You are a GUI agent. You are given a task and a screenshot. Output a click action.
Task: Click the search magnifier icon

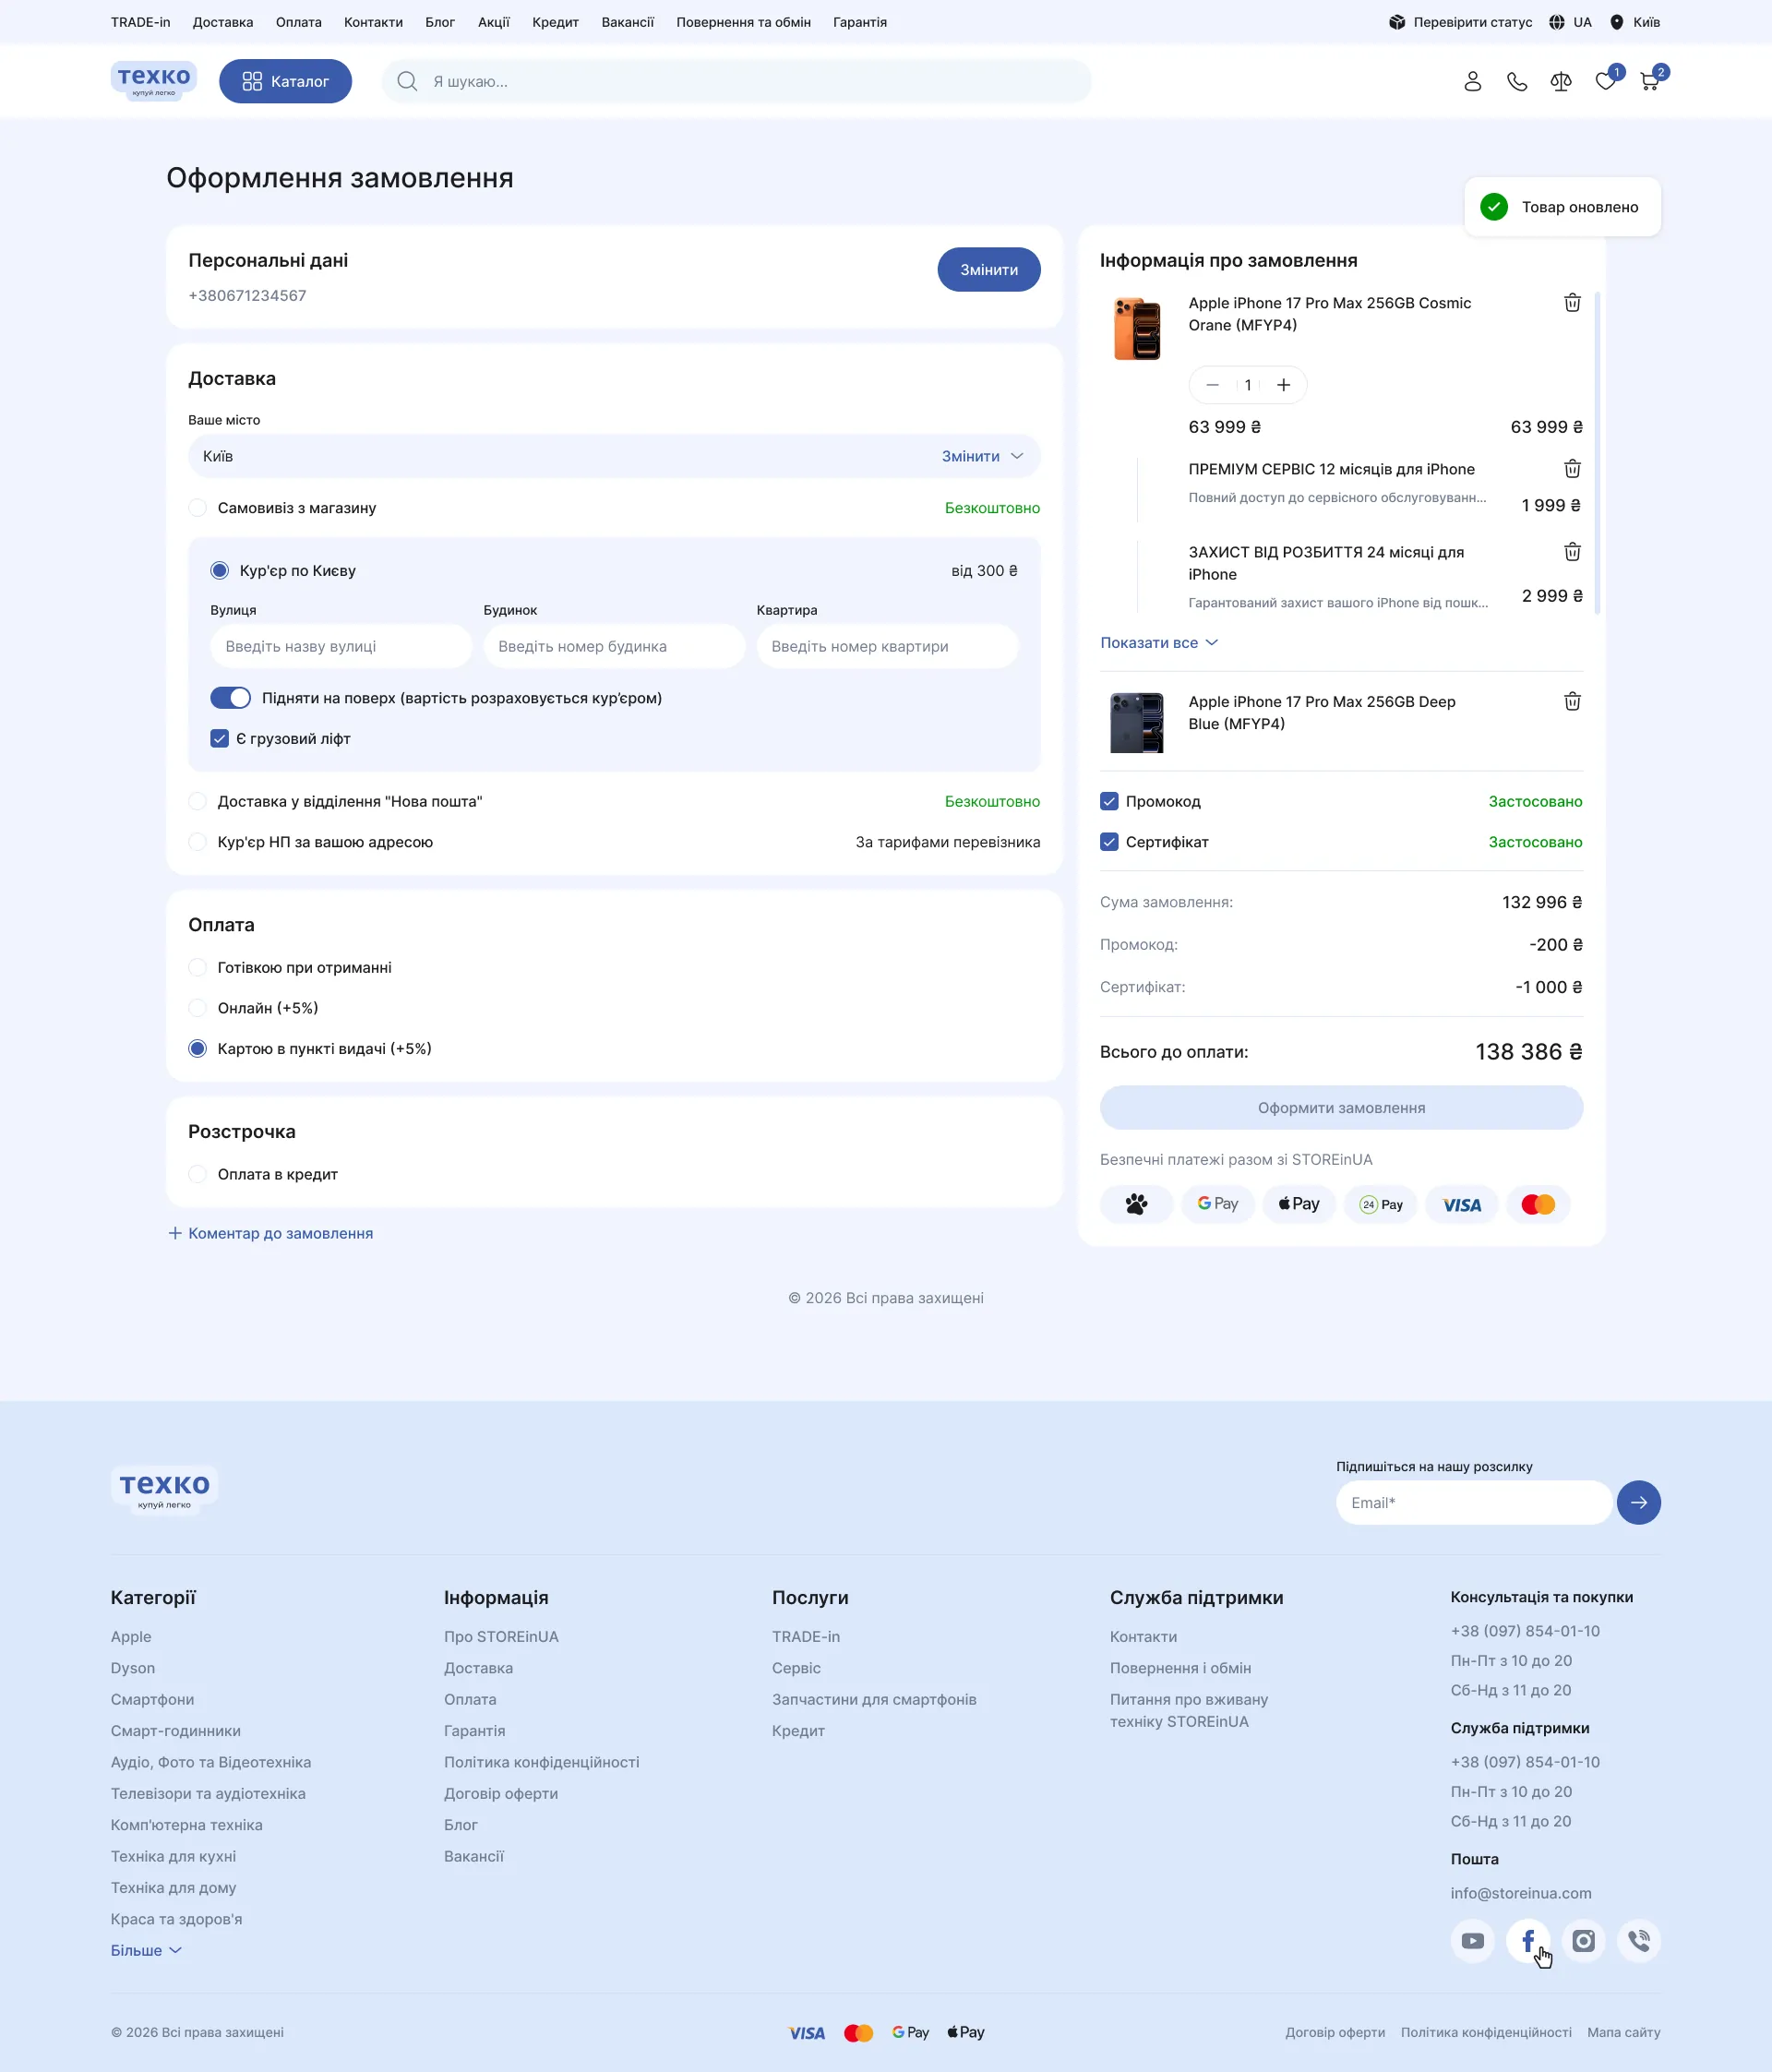[x=407, y=81]
